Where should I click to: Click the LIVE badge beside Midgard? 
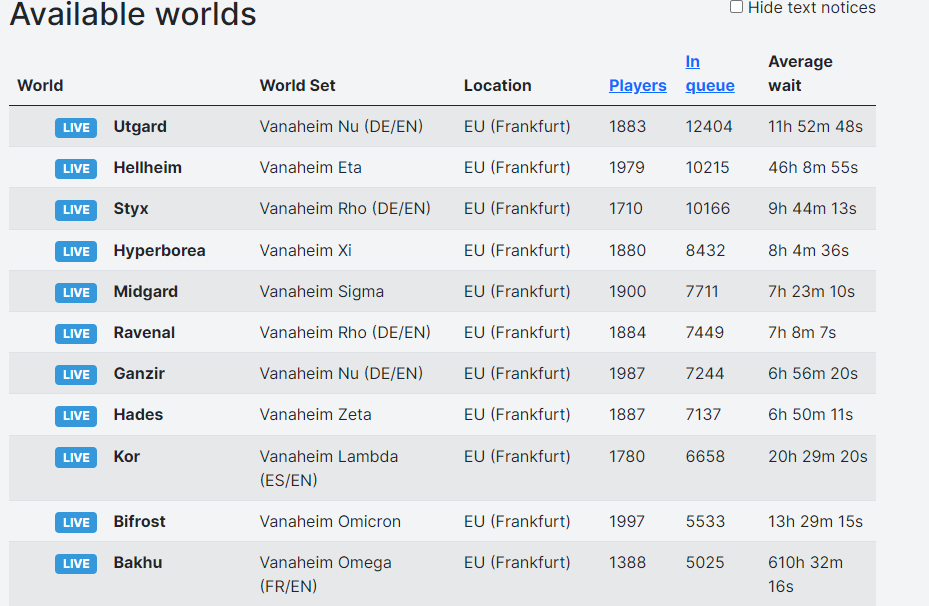point(76,292)
